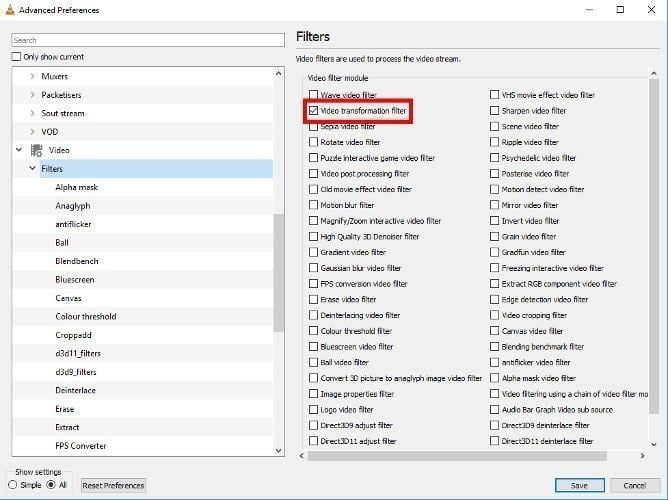Select the Bluescreen tree item
Image resolution: width=668 pixels, height=500 pixels.
(75, 280)
